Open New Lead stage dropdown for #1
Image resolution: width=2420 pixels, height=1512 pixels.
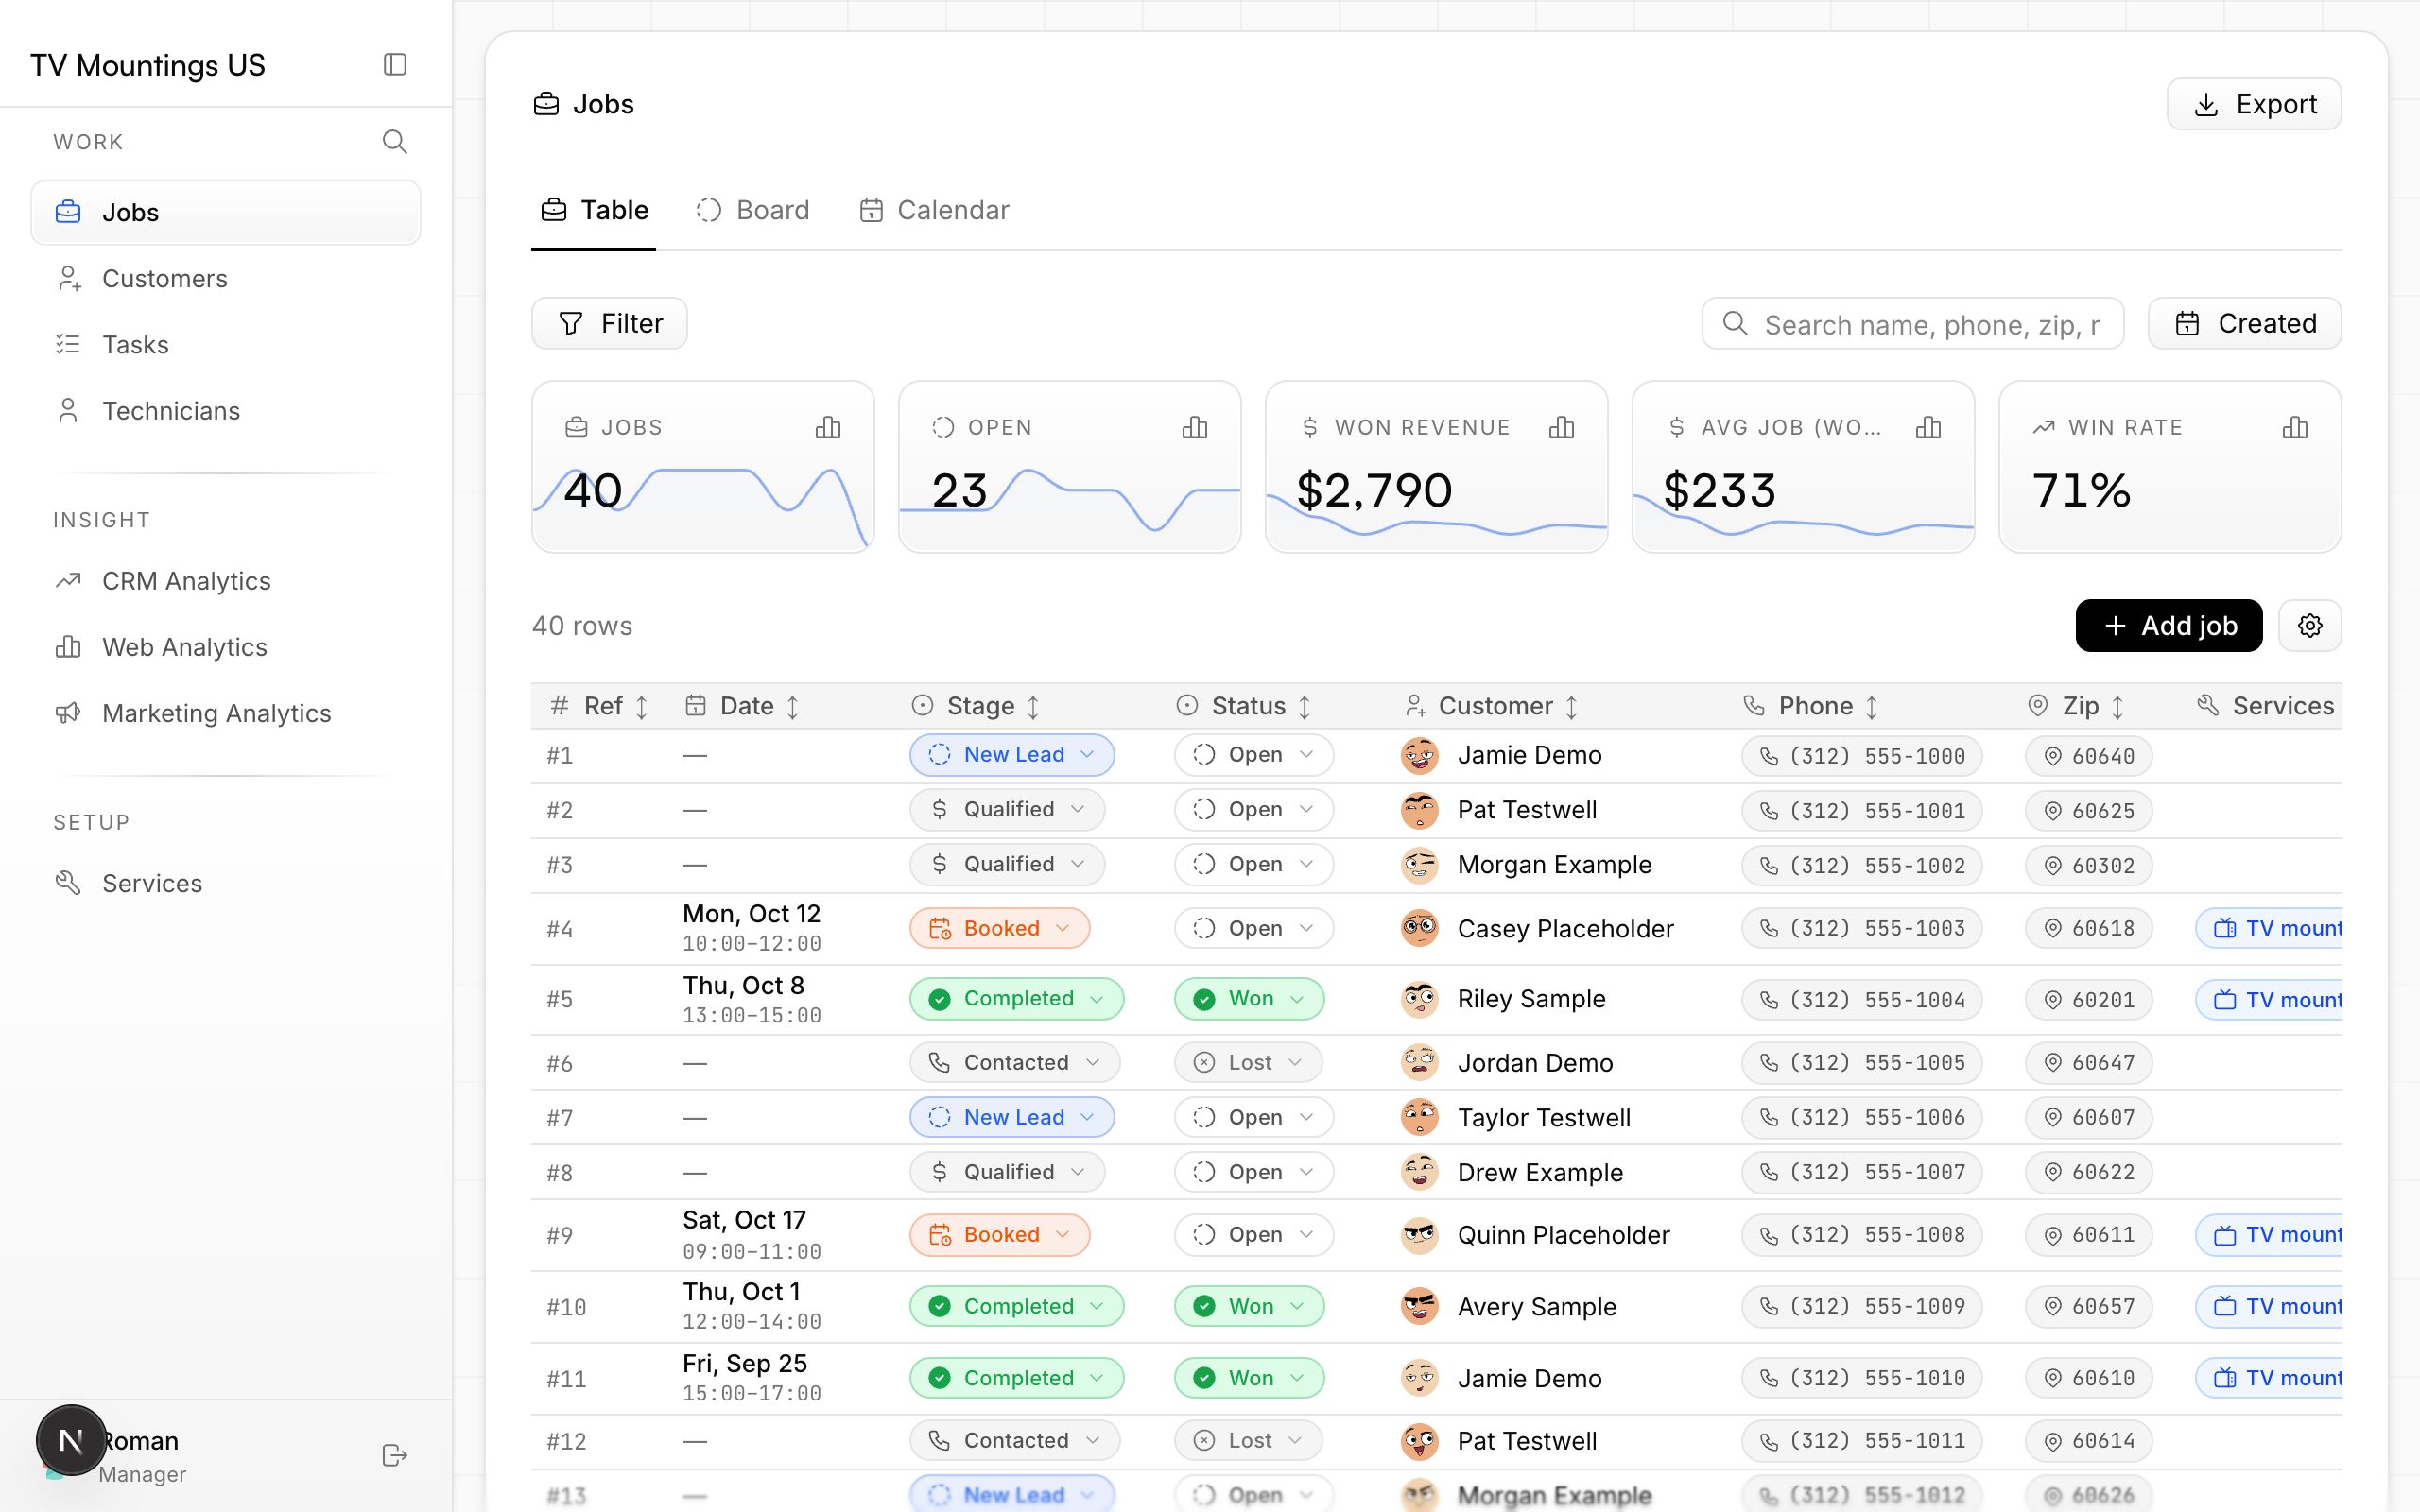tap(1012, 755)
